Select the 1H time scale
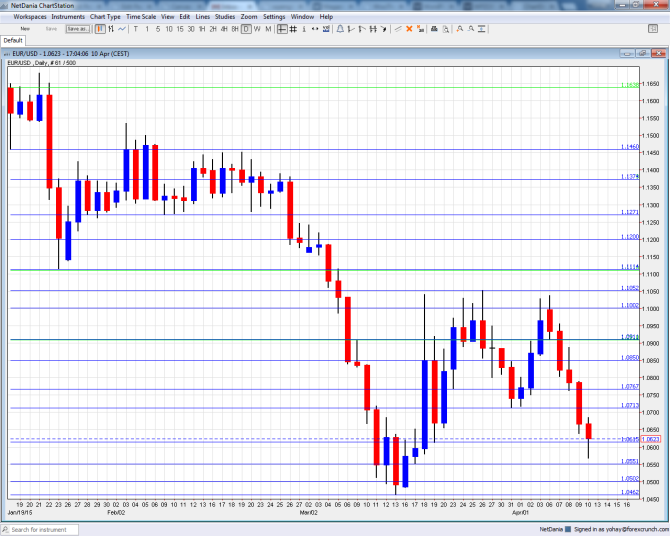The width and height of the screenshot is (670, 536). [202, 29]
